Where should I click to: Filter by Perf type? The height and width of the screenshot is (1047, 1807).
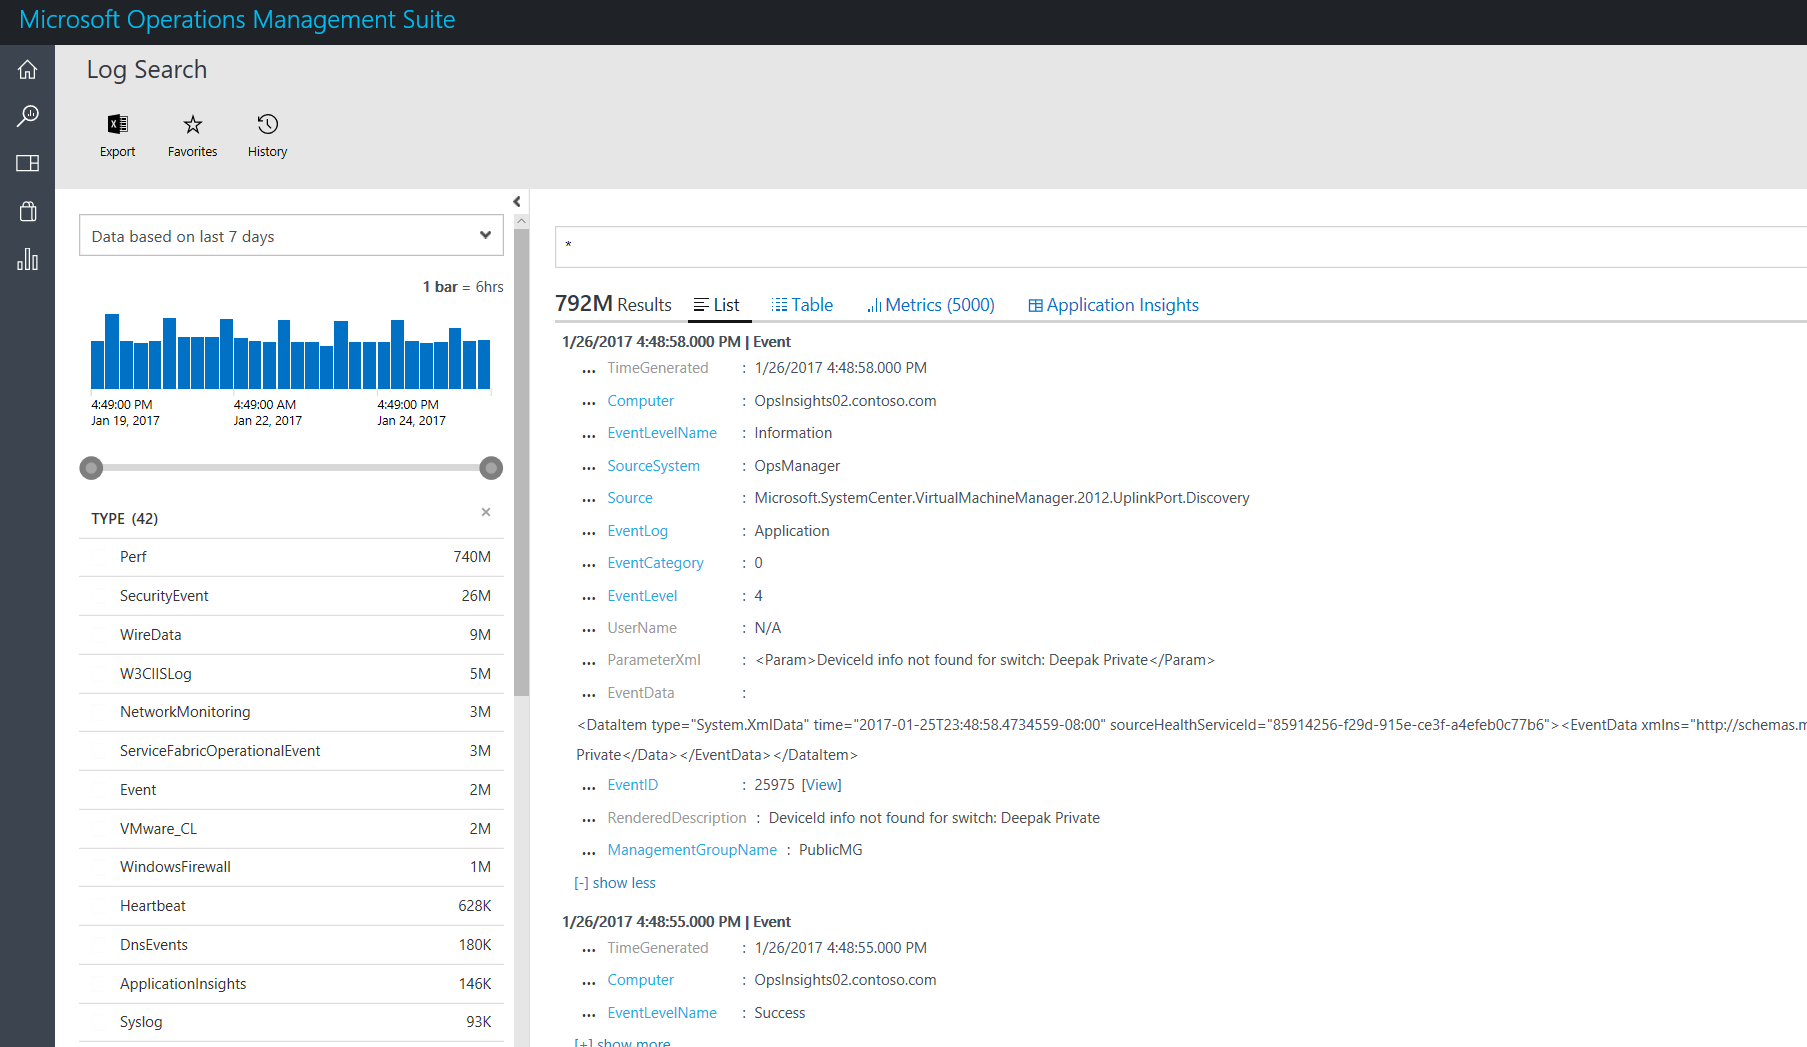(291, 557)
